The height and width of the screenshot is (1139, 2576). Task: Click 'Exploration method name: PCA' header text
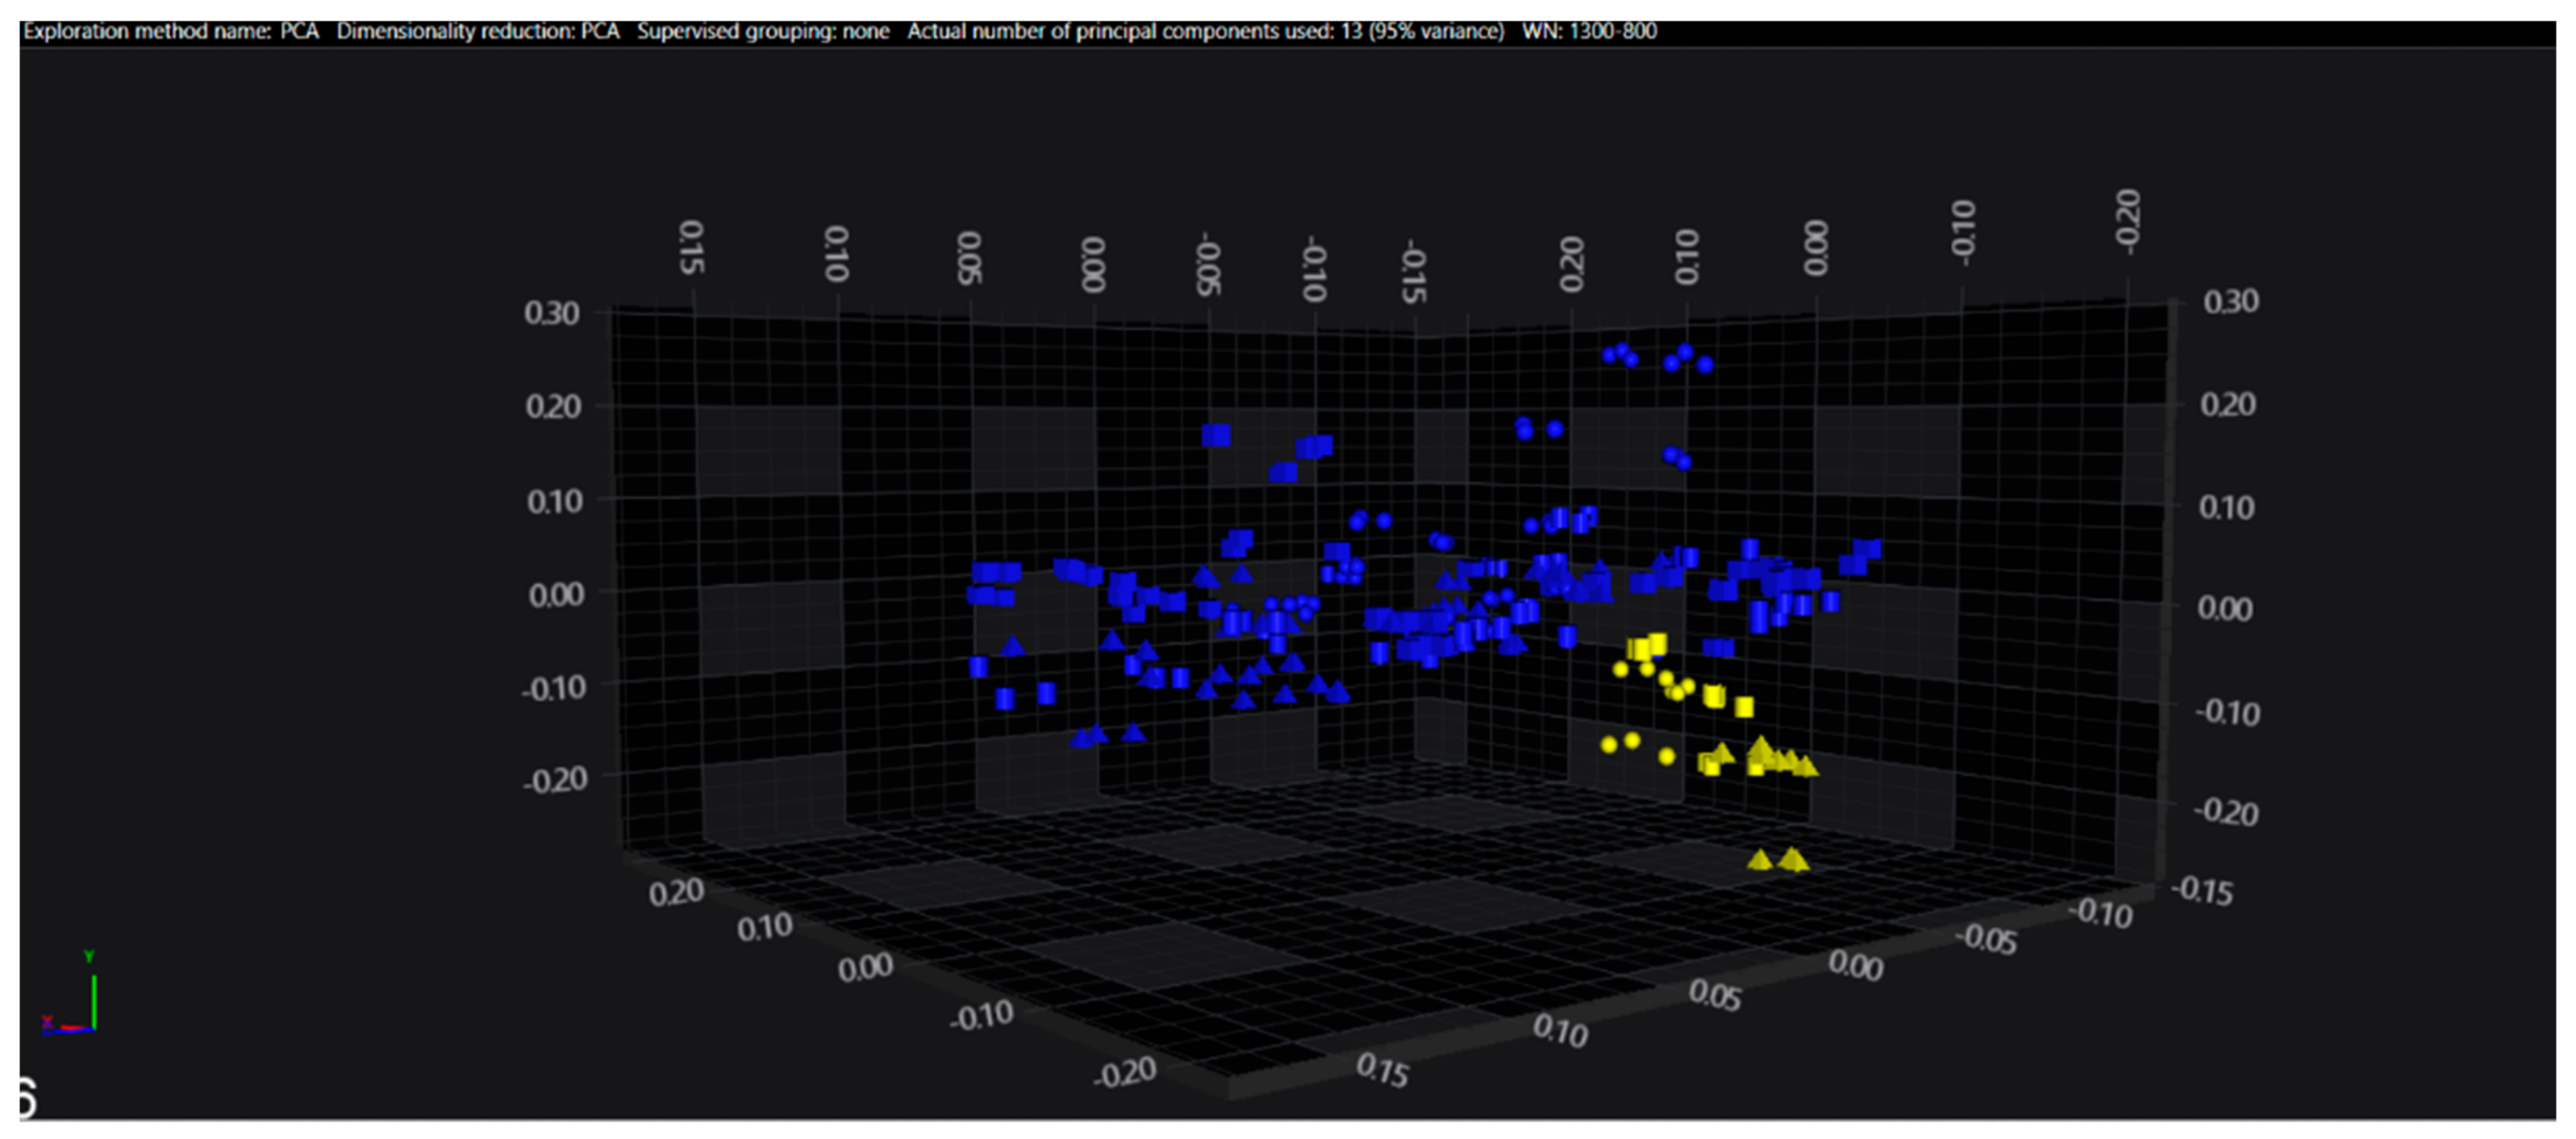coord(170,31)
